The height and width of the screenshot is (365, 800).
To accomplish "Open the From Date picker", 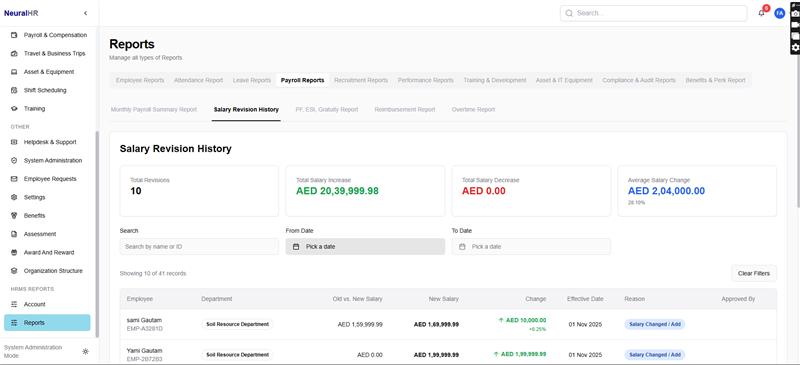I will 365,247.
